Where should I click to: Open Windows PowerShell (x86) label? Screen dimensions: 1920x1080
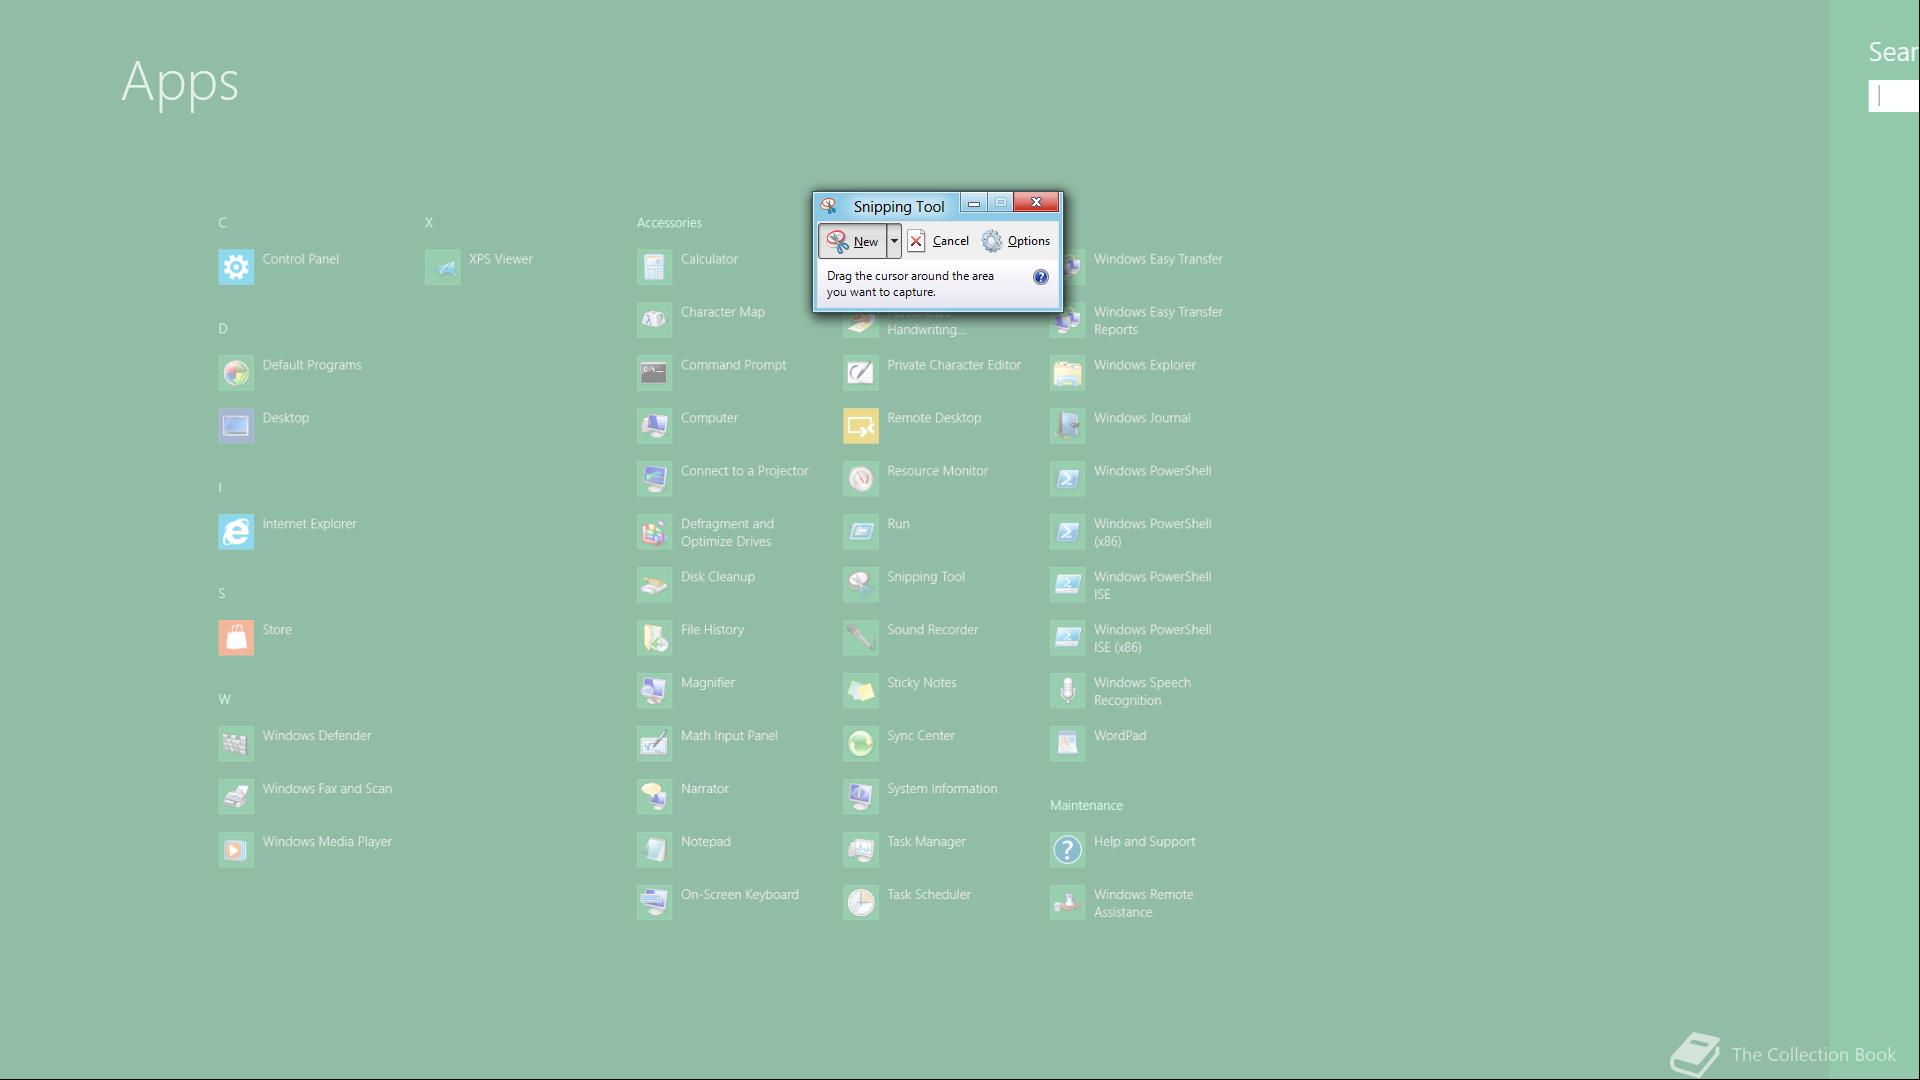1152,533
